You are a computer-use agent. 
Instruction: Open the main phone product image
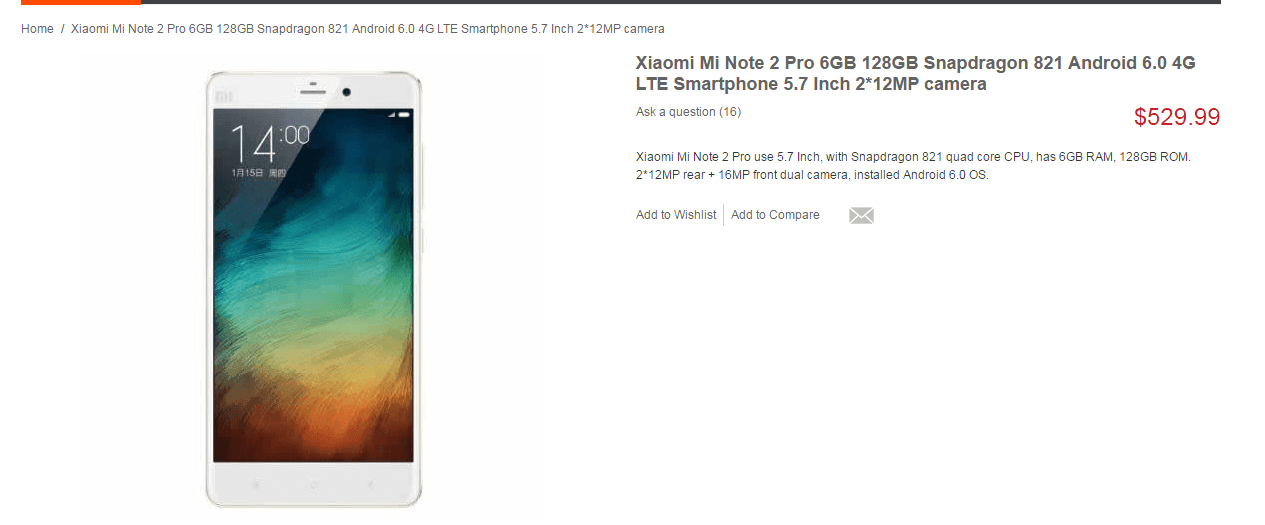click(313, 289)
